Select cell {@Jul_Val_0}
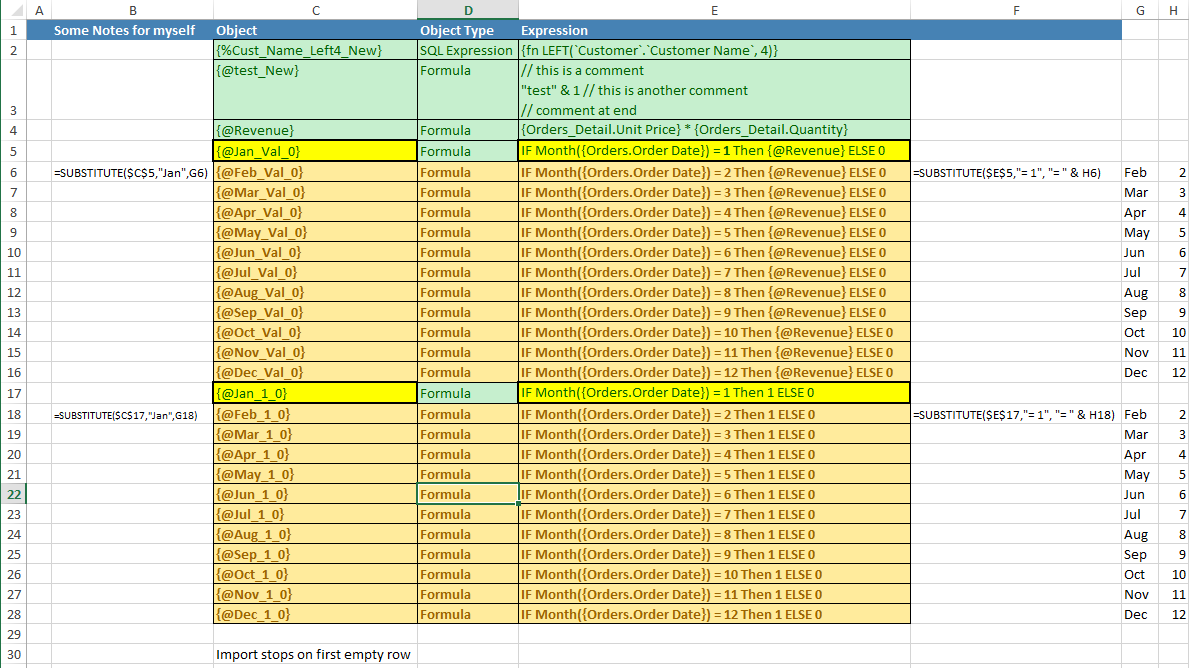The image size is (1189, 668). pyautogui.click(x=315, y=272)
